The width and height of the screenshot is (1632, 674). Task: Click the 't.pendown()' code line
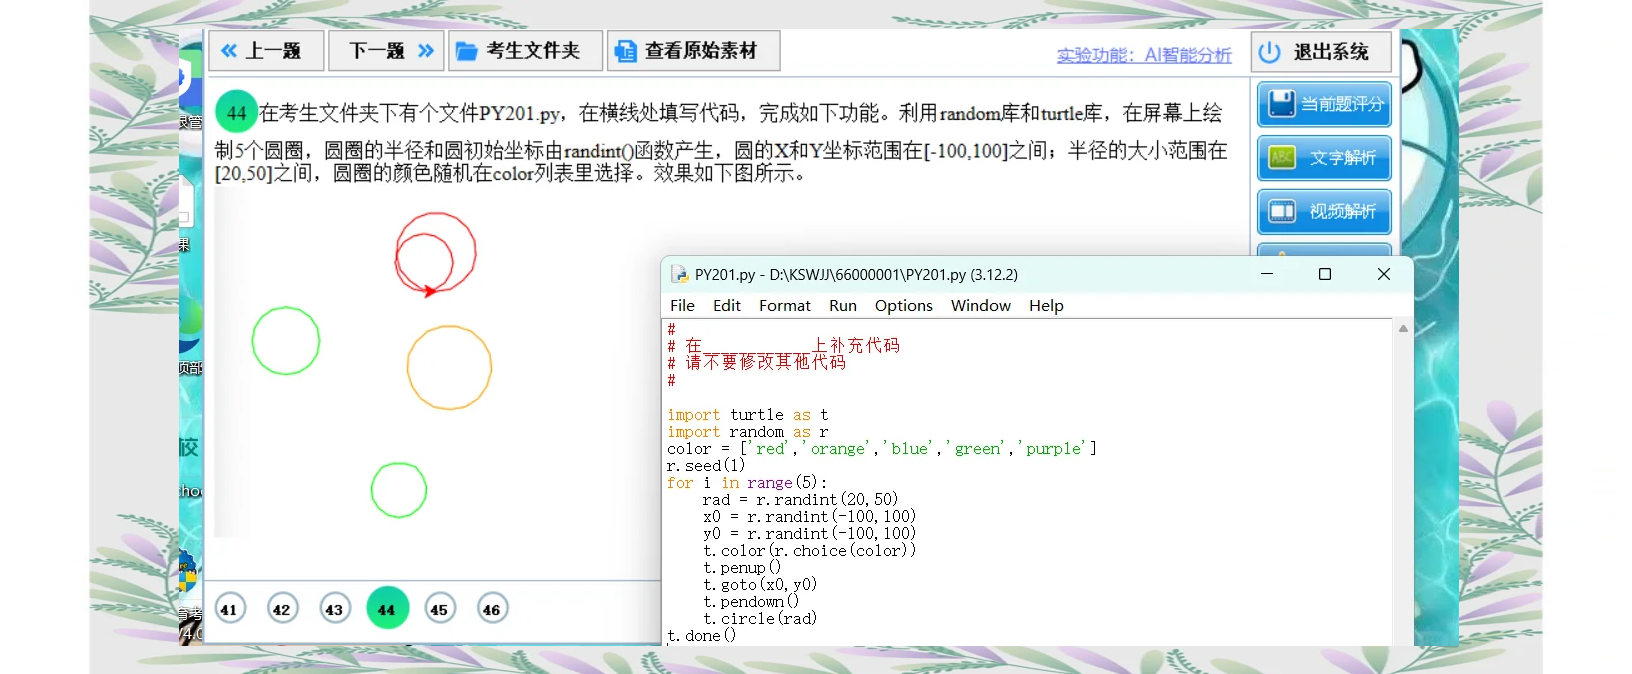pos(751,602)
